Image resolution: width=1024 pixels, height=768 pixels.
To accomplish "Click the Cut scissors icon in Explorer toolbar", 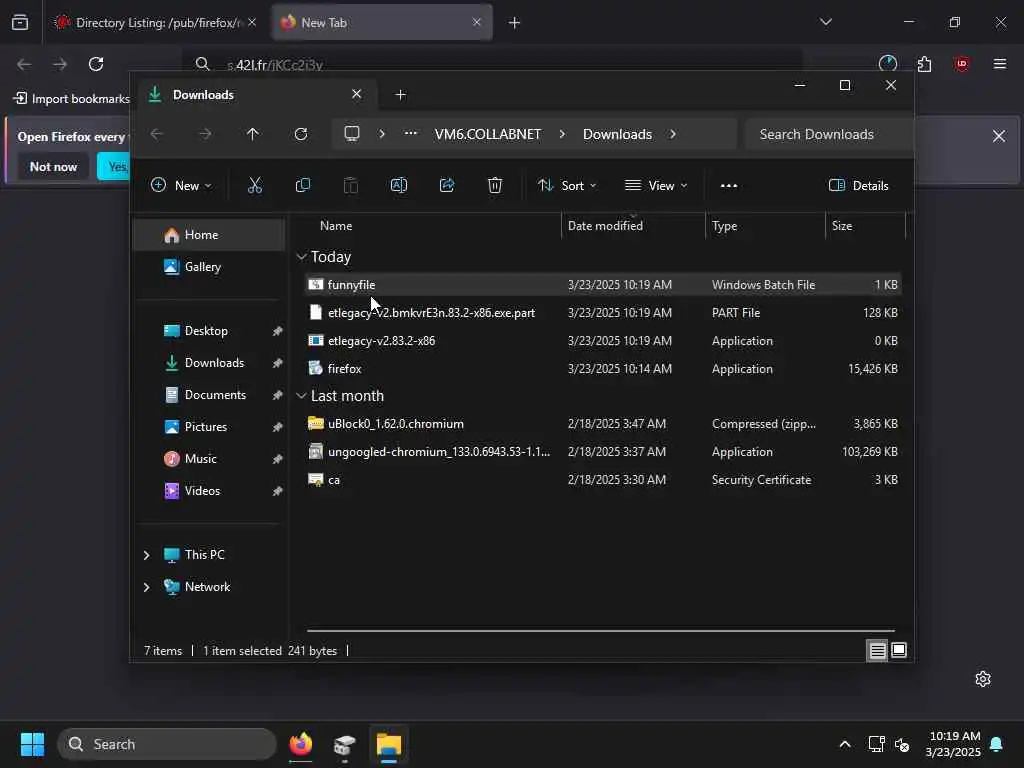I will [255, 185].
